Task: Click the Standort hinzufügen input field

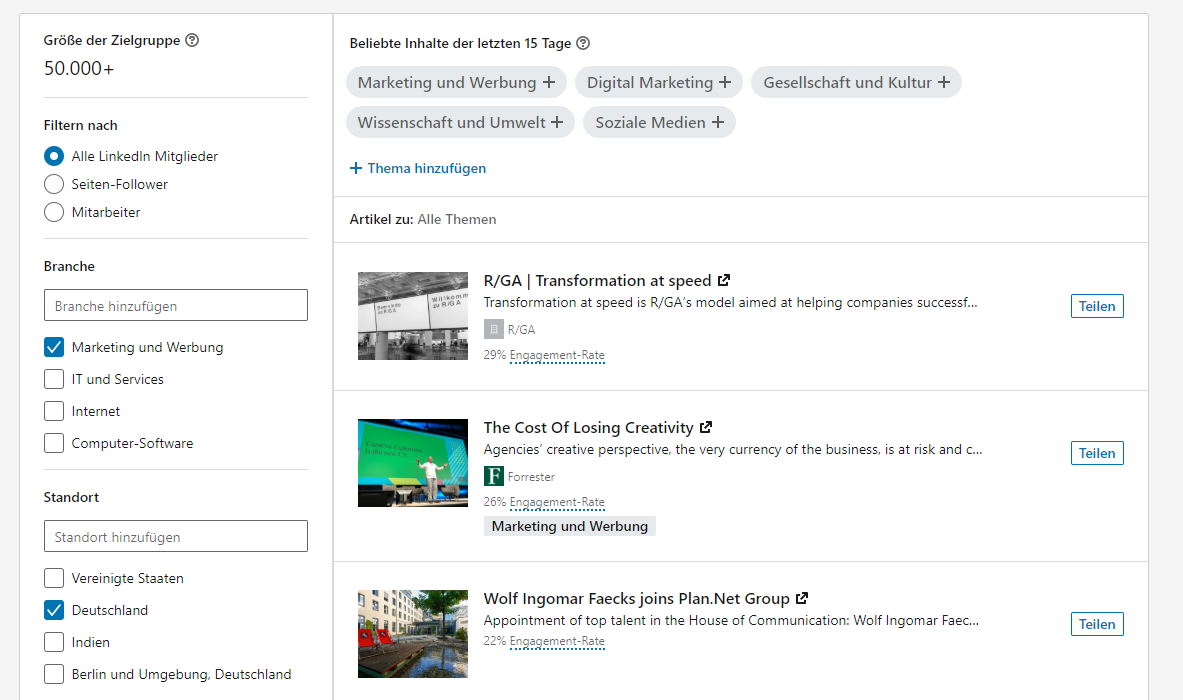Action: (176, 537)
